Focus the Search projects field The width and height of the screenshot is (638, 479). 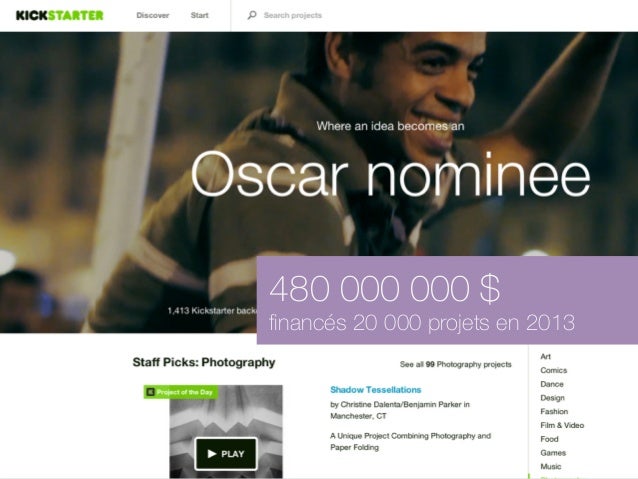coord(293,15)
